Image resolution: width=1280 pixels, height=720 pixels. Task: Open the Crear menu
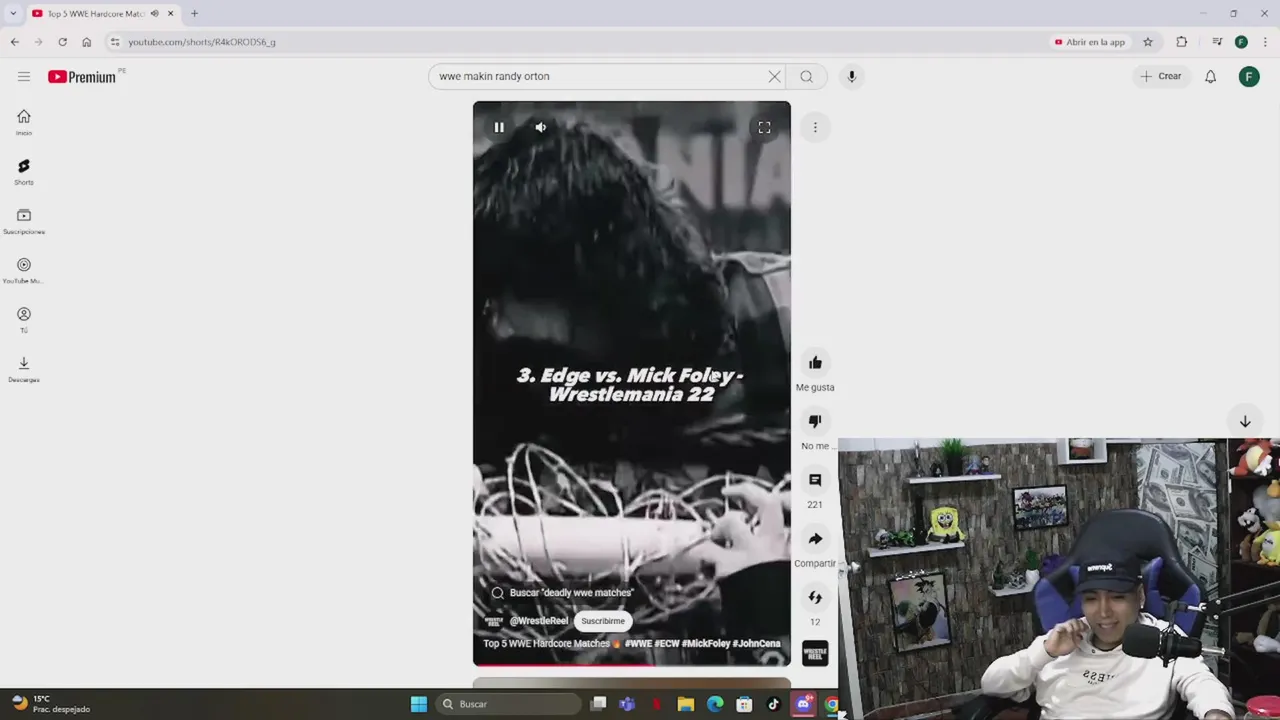pos(1161,76)
